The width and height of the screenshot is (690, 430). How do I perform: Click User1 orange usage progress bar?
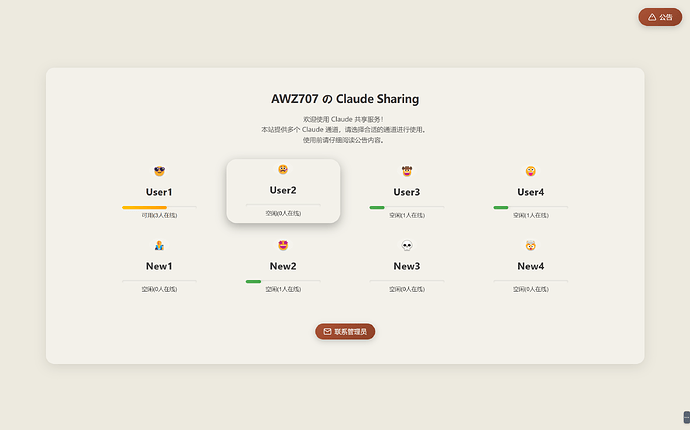[144, 207]
